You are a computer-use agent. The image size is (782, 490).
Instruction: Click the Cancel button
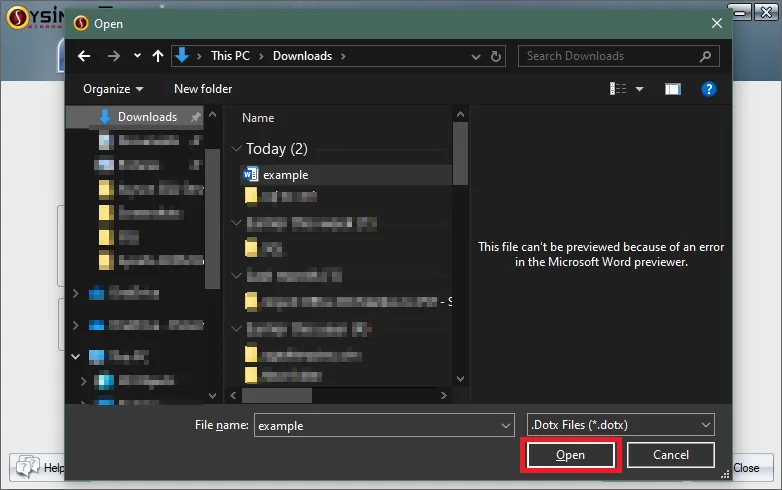[670, 455]
